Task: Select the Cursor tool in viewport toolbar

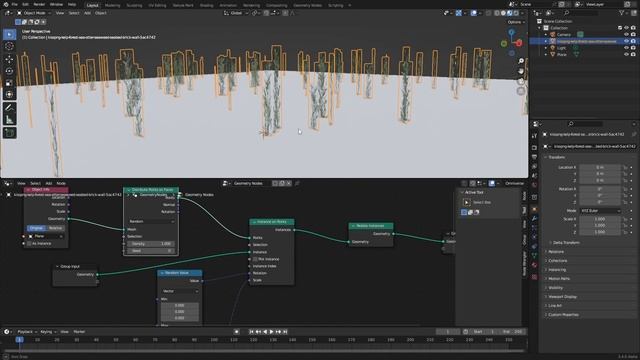Action: tap(9, 46)
